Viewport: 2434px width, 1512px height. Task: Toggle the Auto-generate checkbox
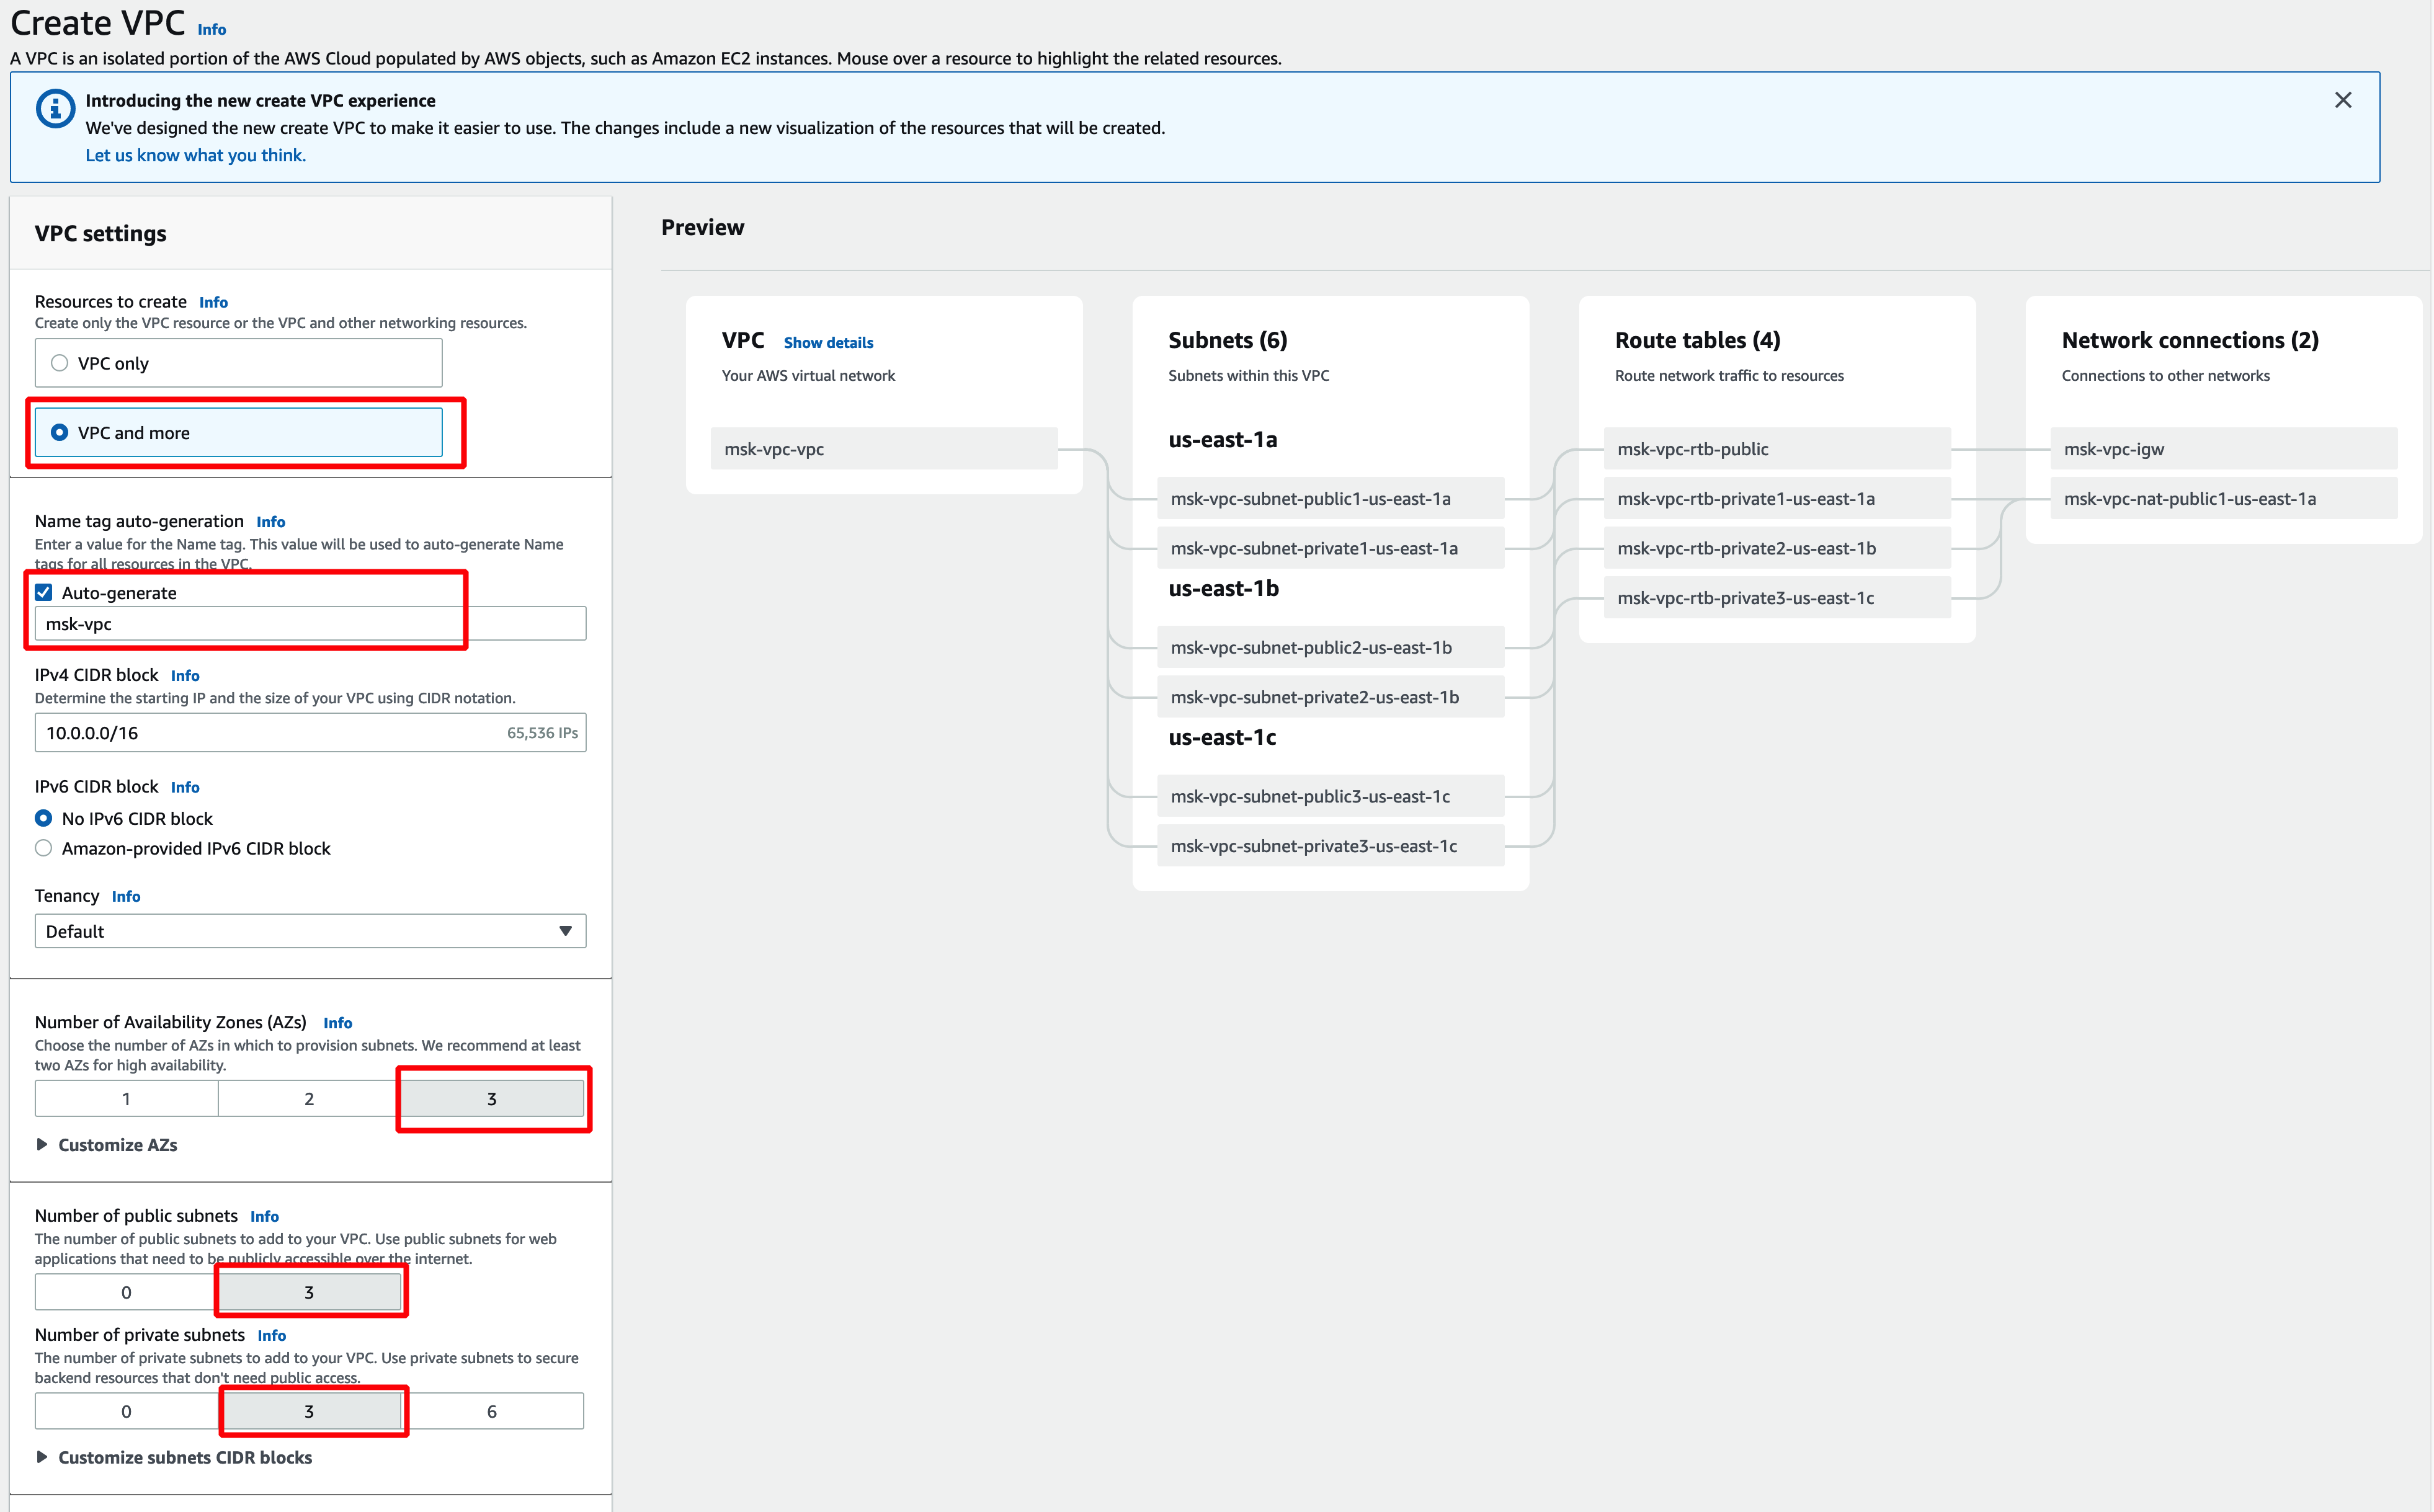pos(44,592)
